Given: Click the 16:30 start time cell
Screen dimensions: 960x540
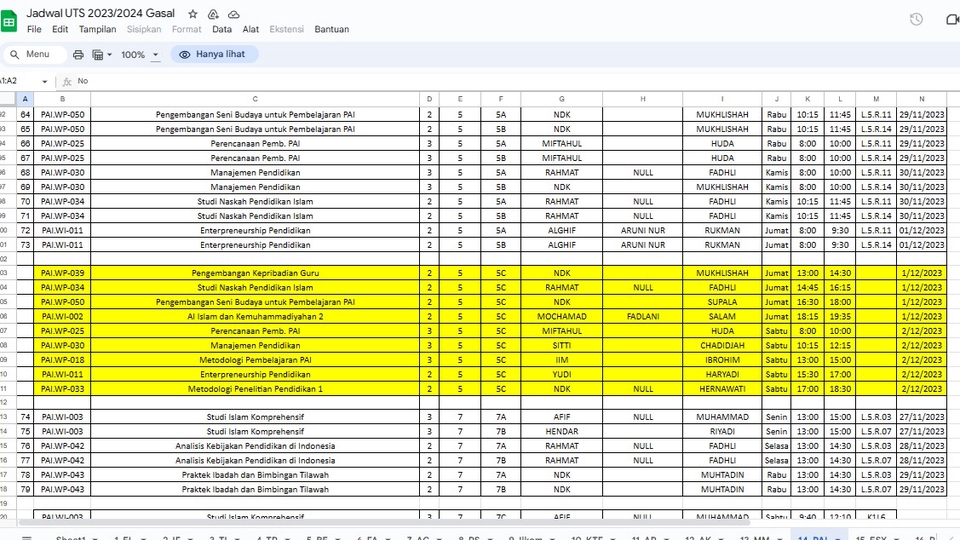Looking at the screenshot, I should (x=807, y=302).
